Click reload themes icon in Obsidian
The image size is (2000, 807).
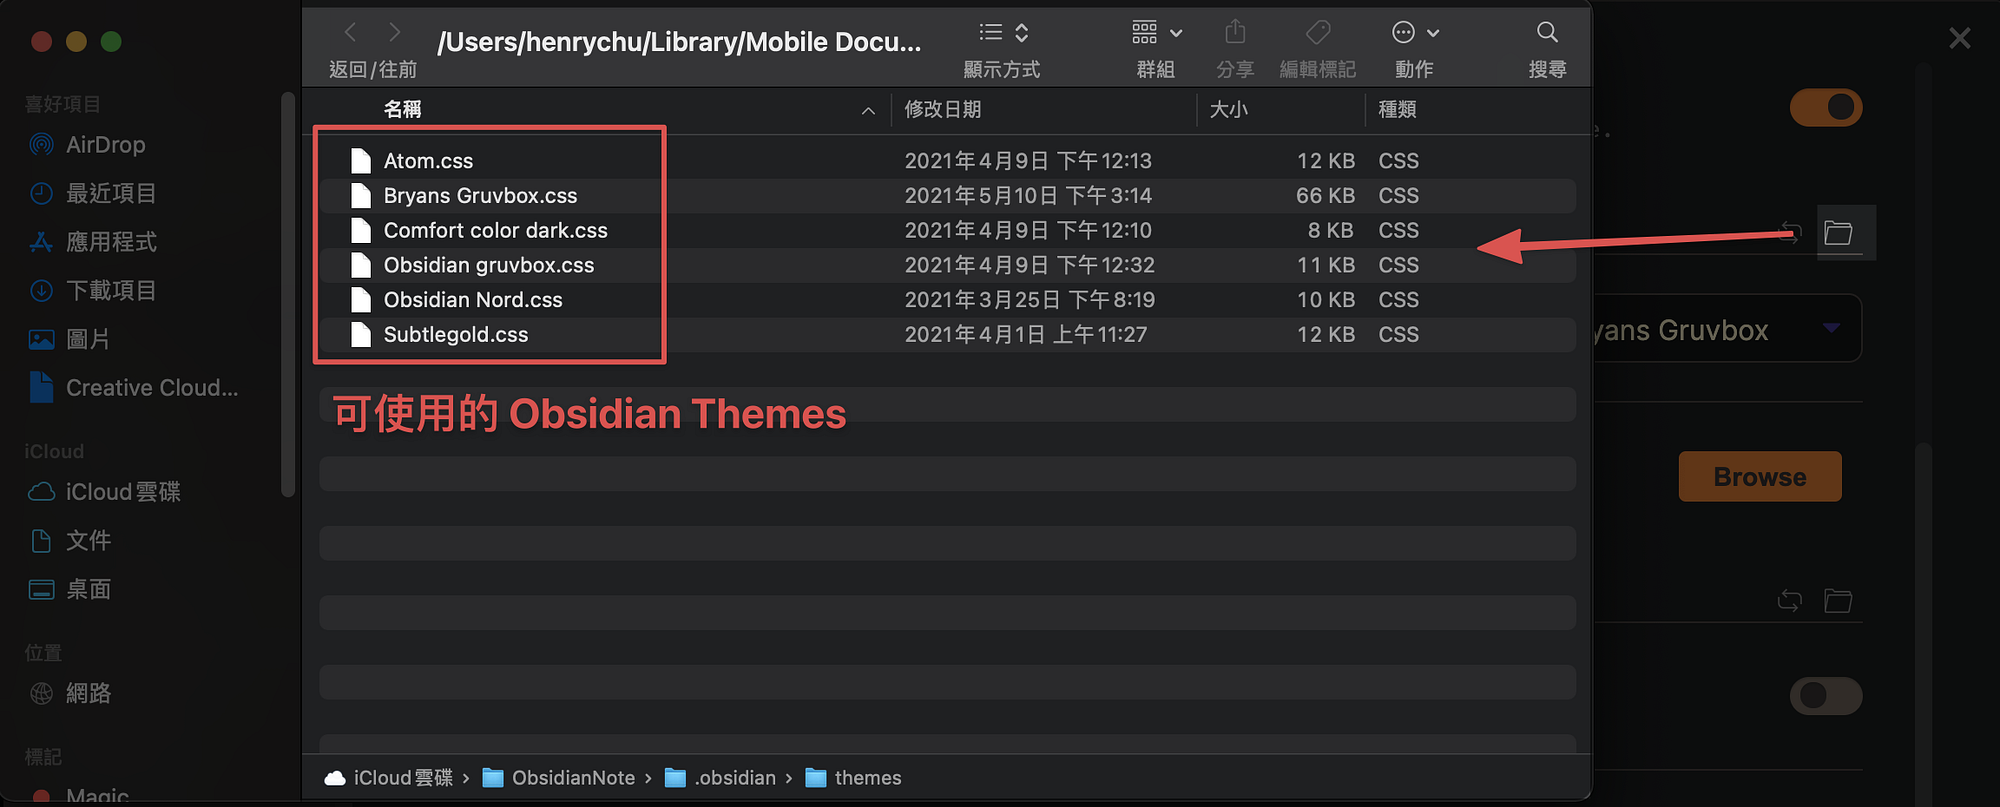click(1791, 233)
